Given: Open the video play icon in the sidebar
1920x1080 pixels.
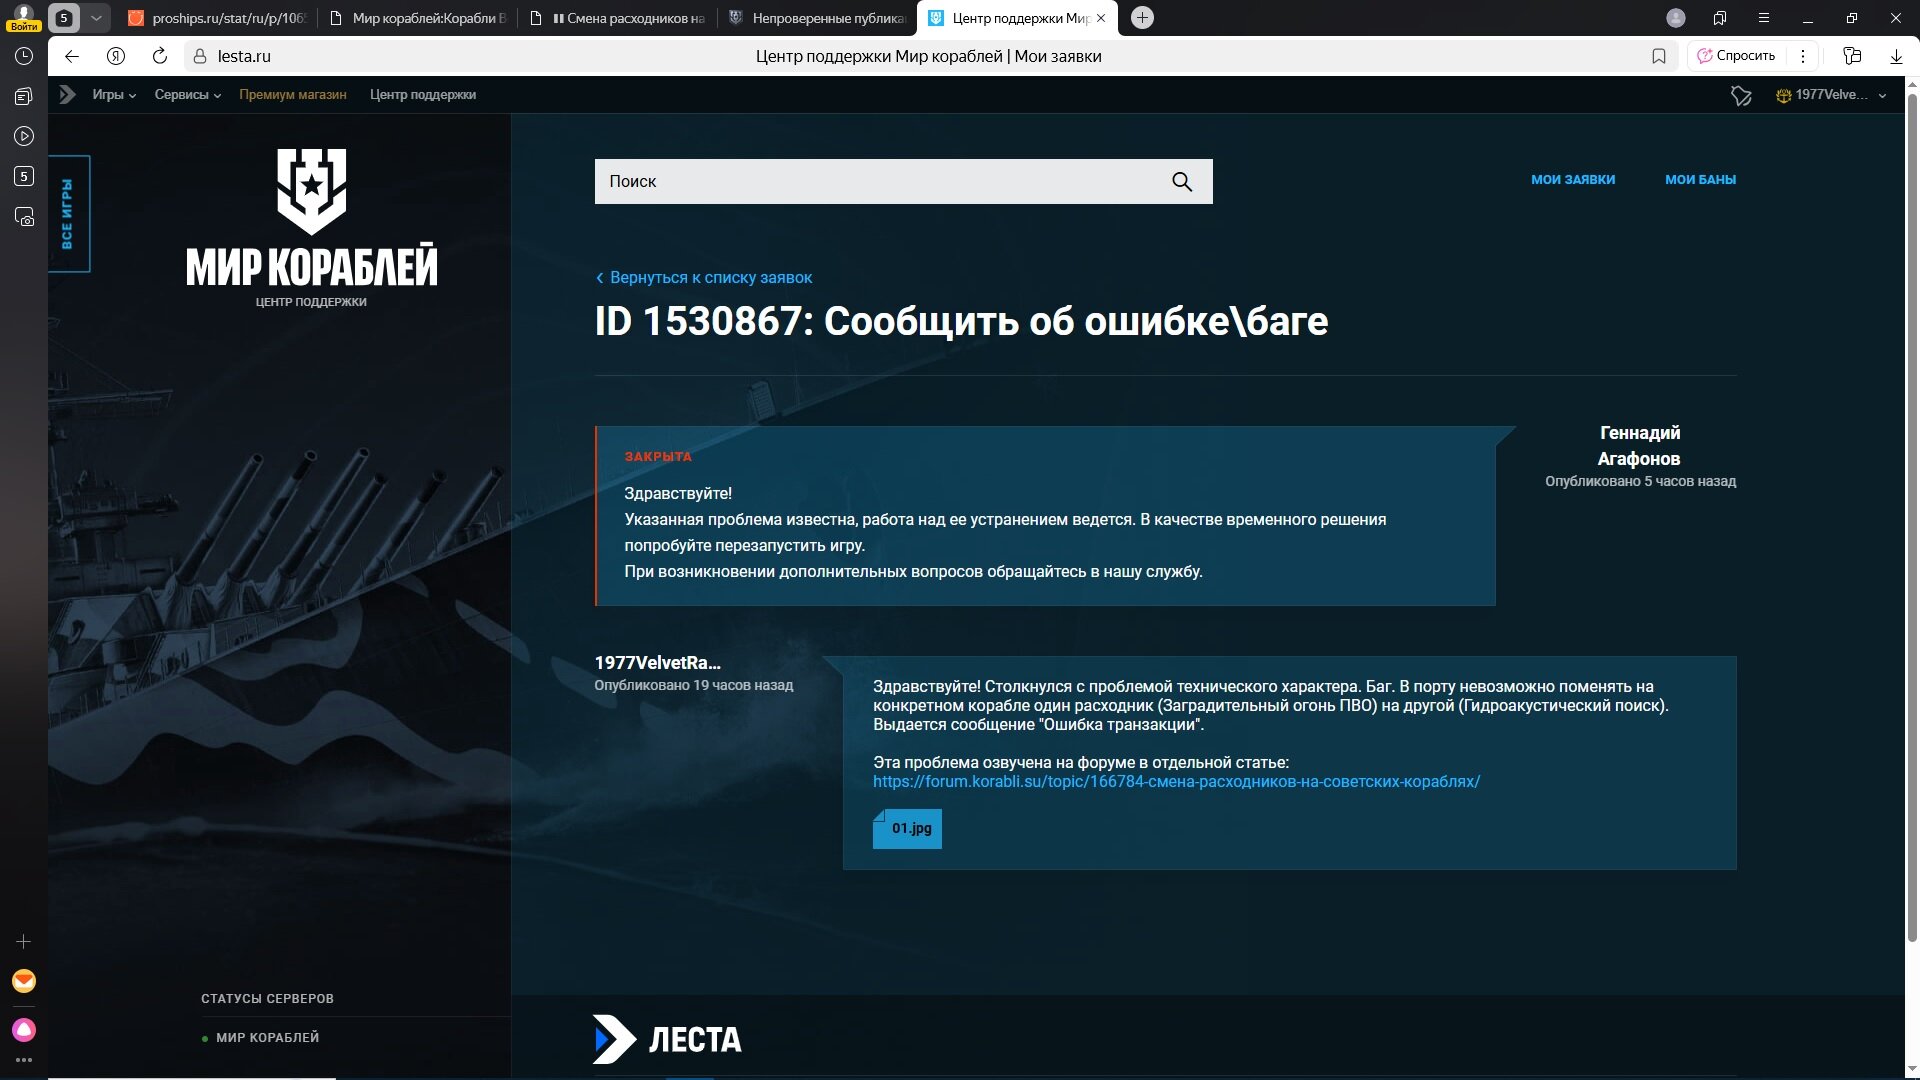Looking at the screenshot, I should click(24, 136).
